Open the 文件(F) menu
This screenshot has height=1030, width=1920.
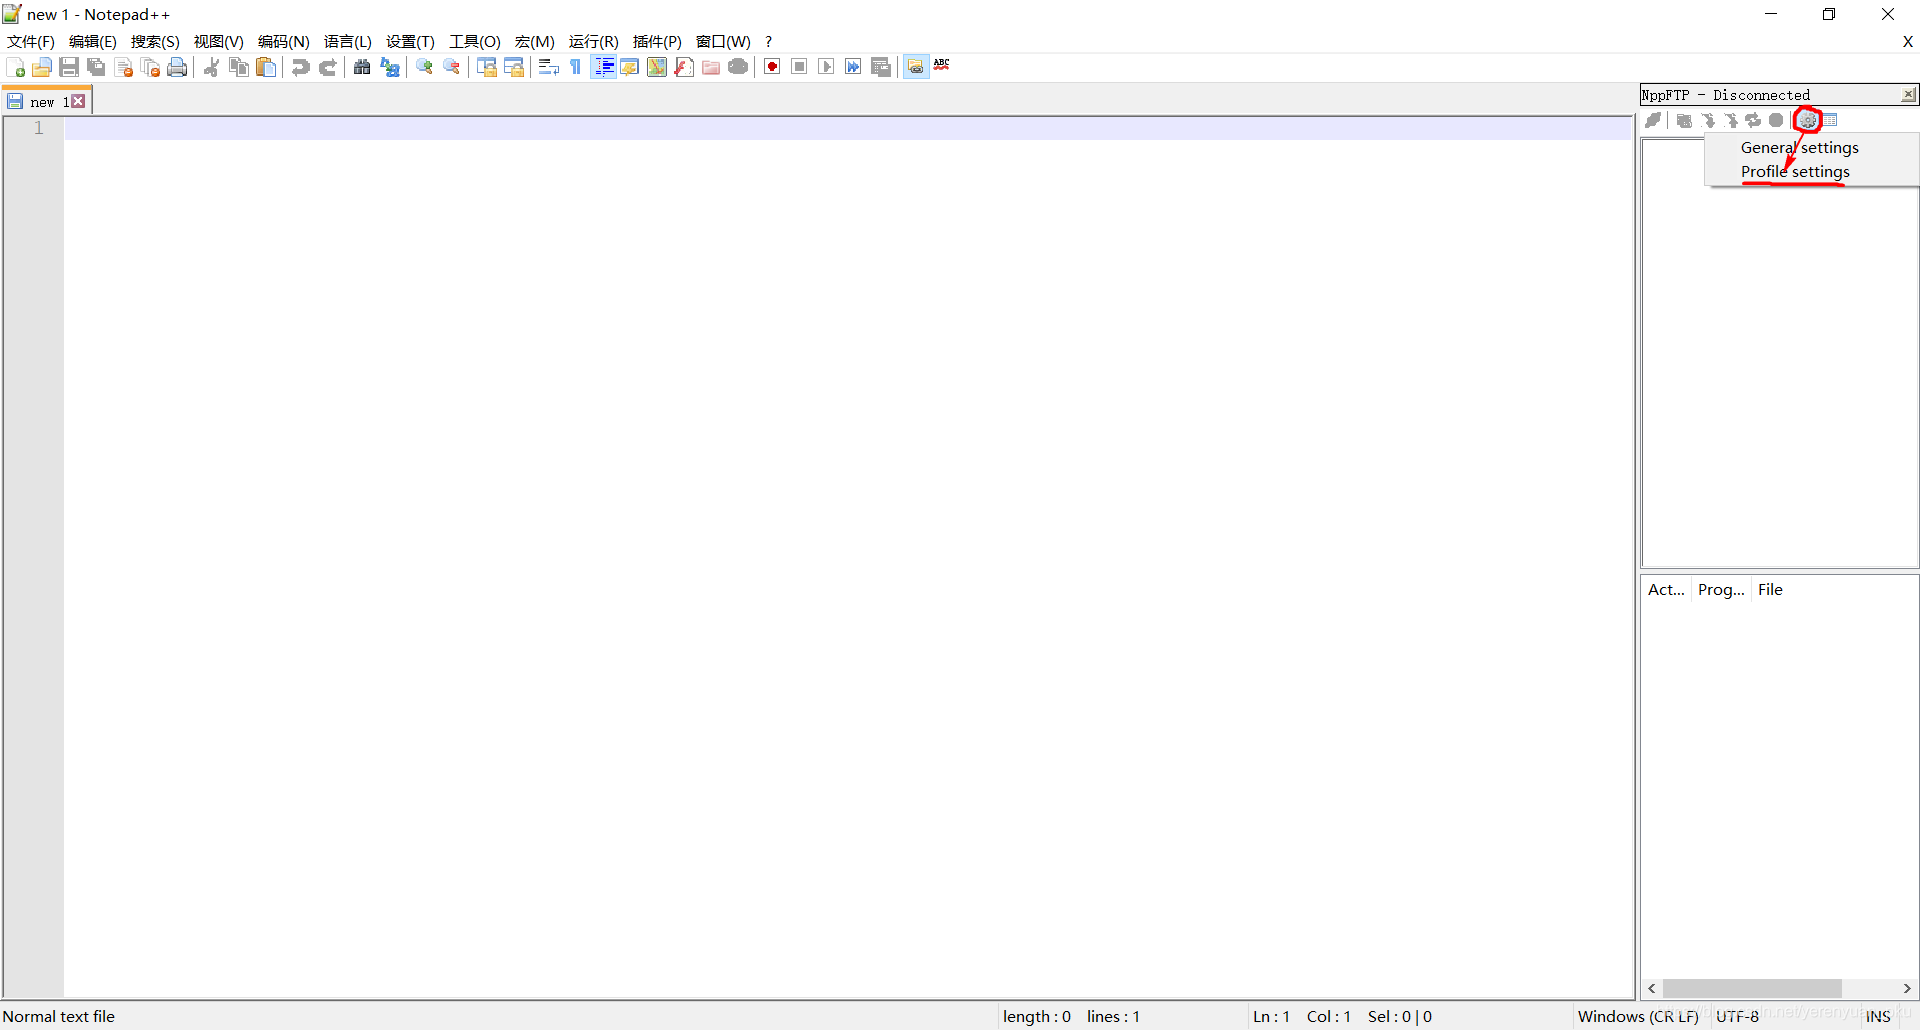tap(31, 41)
